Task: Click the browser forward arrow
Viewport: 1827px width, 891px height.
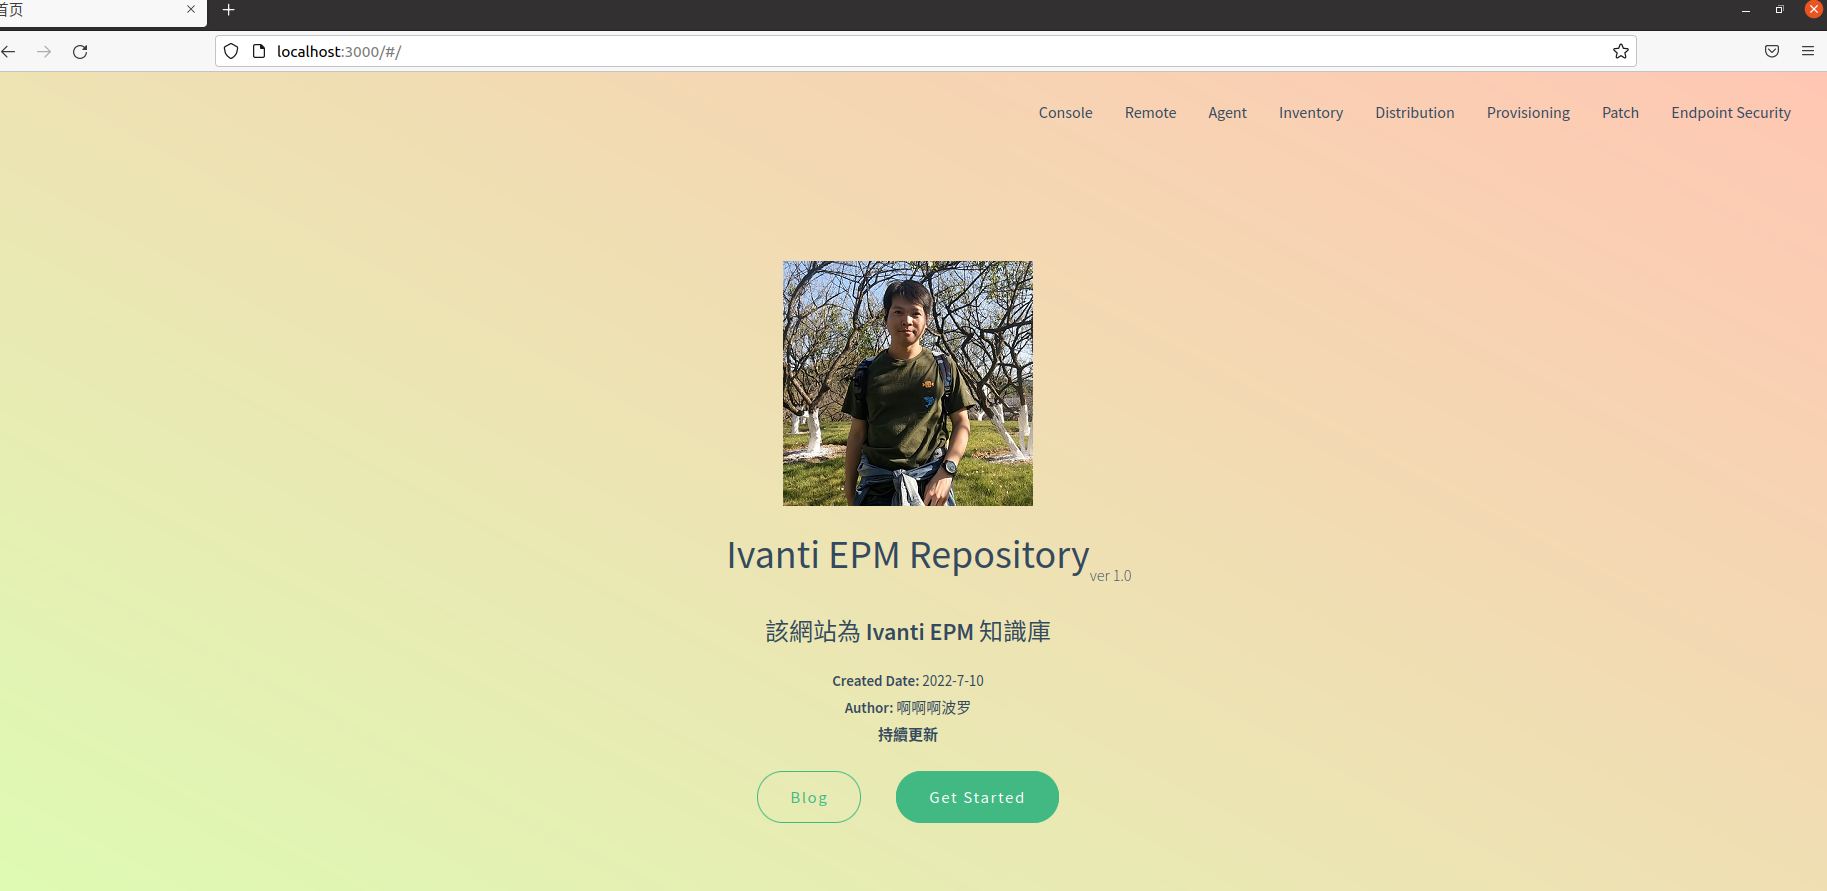Action: (44, 51)
